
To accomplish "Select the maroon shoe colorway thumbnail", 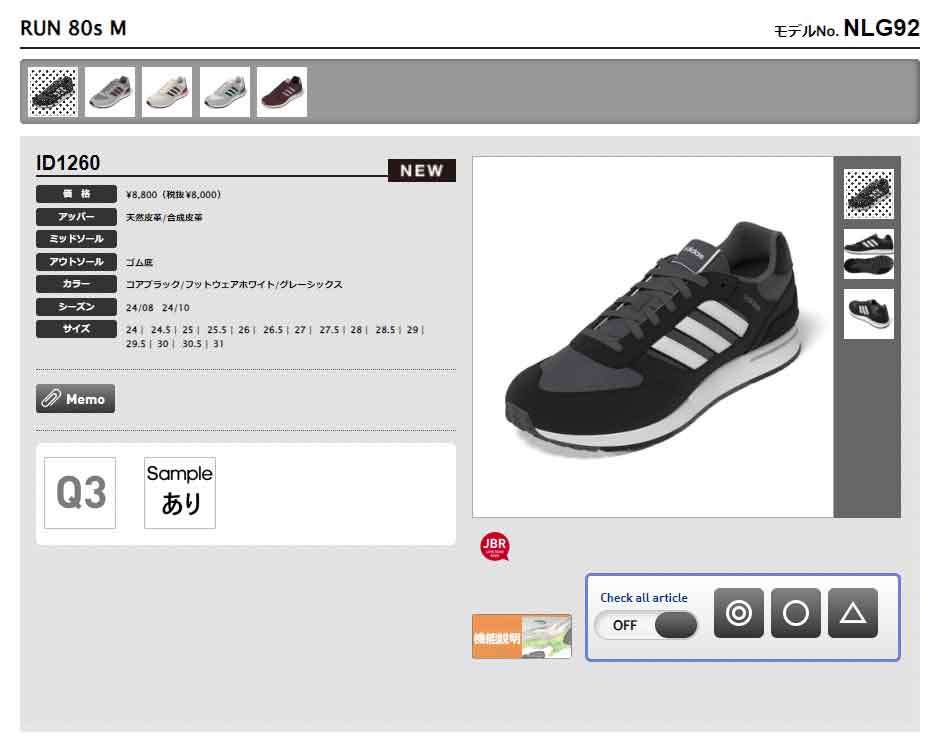I will pyautogui.click(x=282, y=92).
